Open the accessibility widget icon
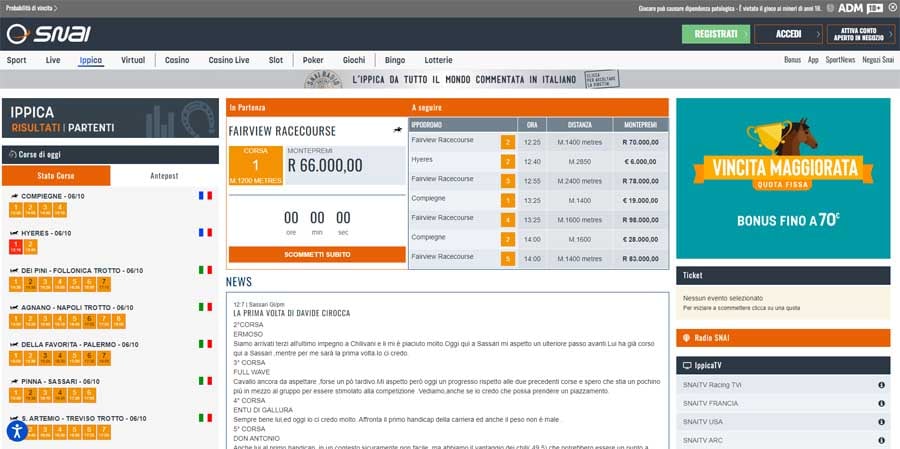Image resolution: width=900 pixels, height=449 pixels. (17, 431)
